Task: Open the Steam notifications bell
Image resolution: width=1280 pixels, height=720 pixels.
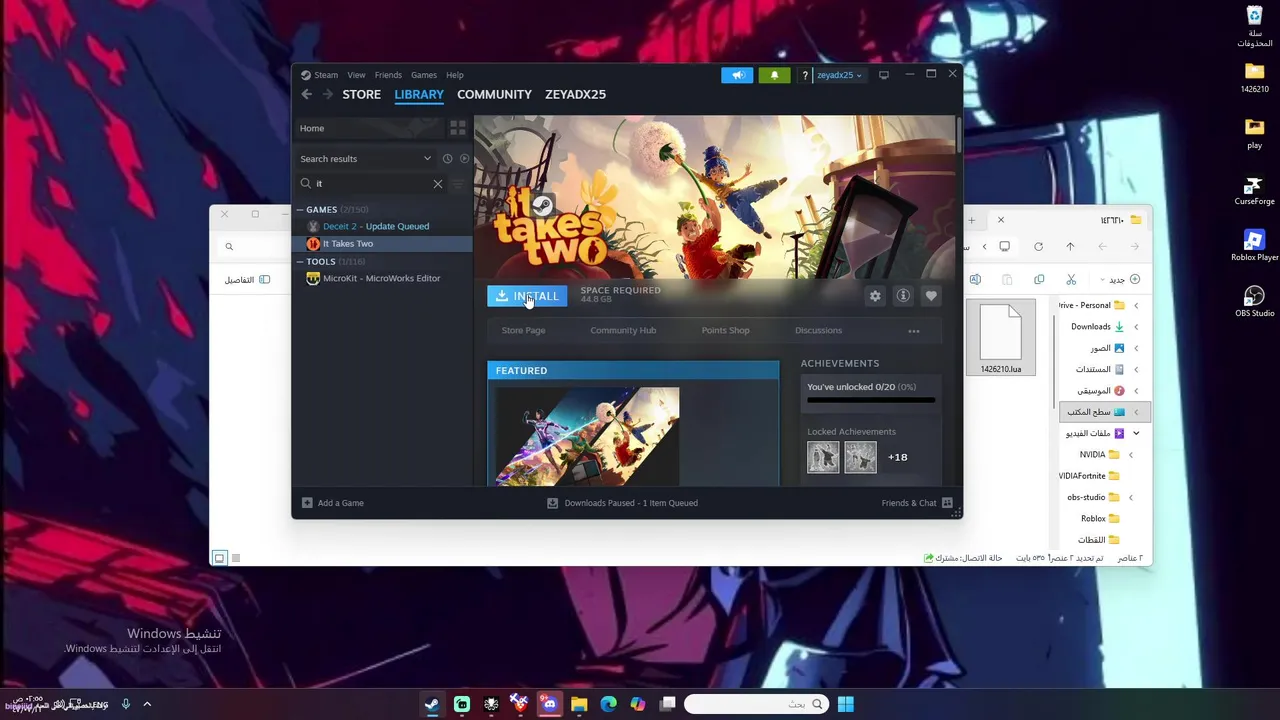Action: pyautogui.click(x=774, y=75)
